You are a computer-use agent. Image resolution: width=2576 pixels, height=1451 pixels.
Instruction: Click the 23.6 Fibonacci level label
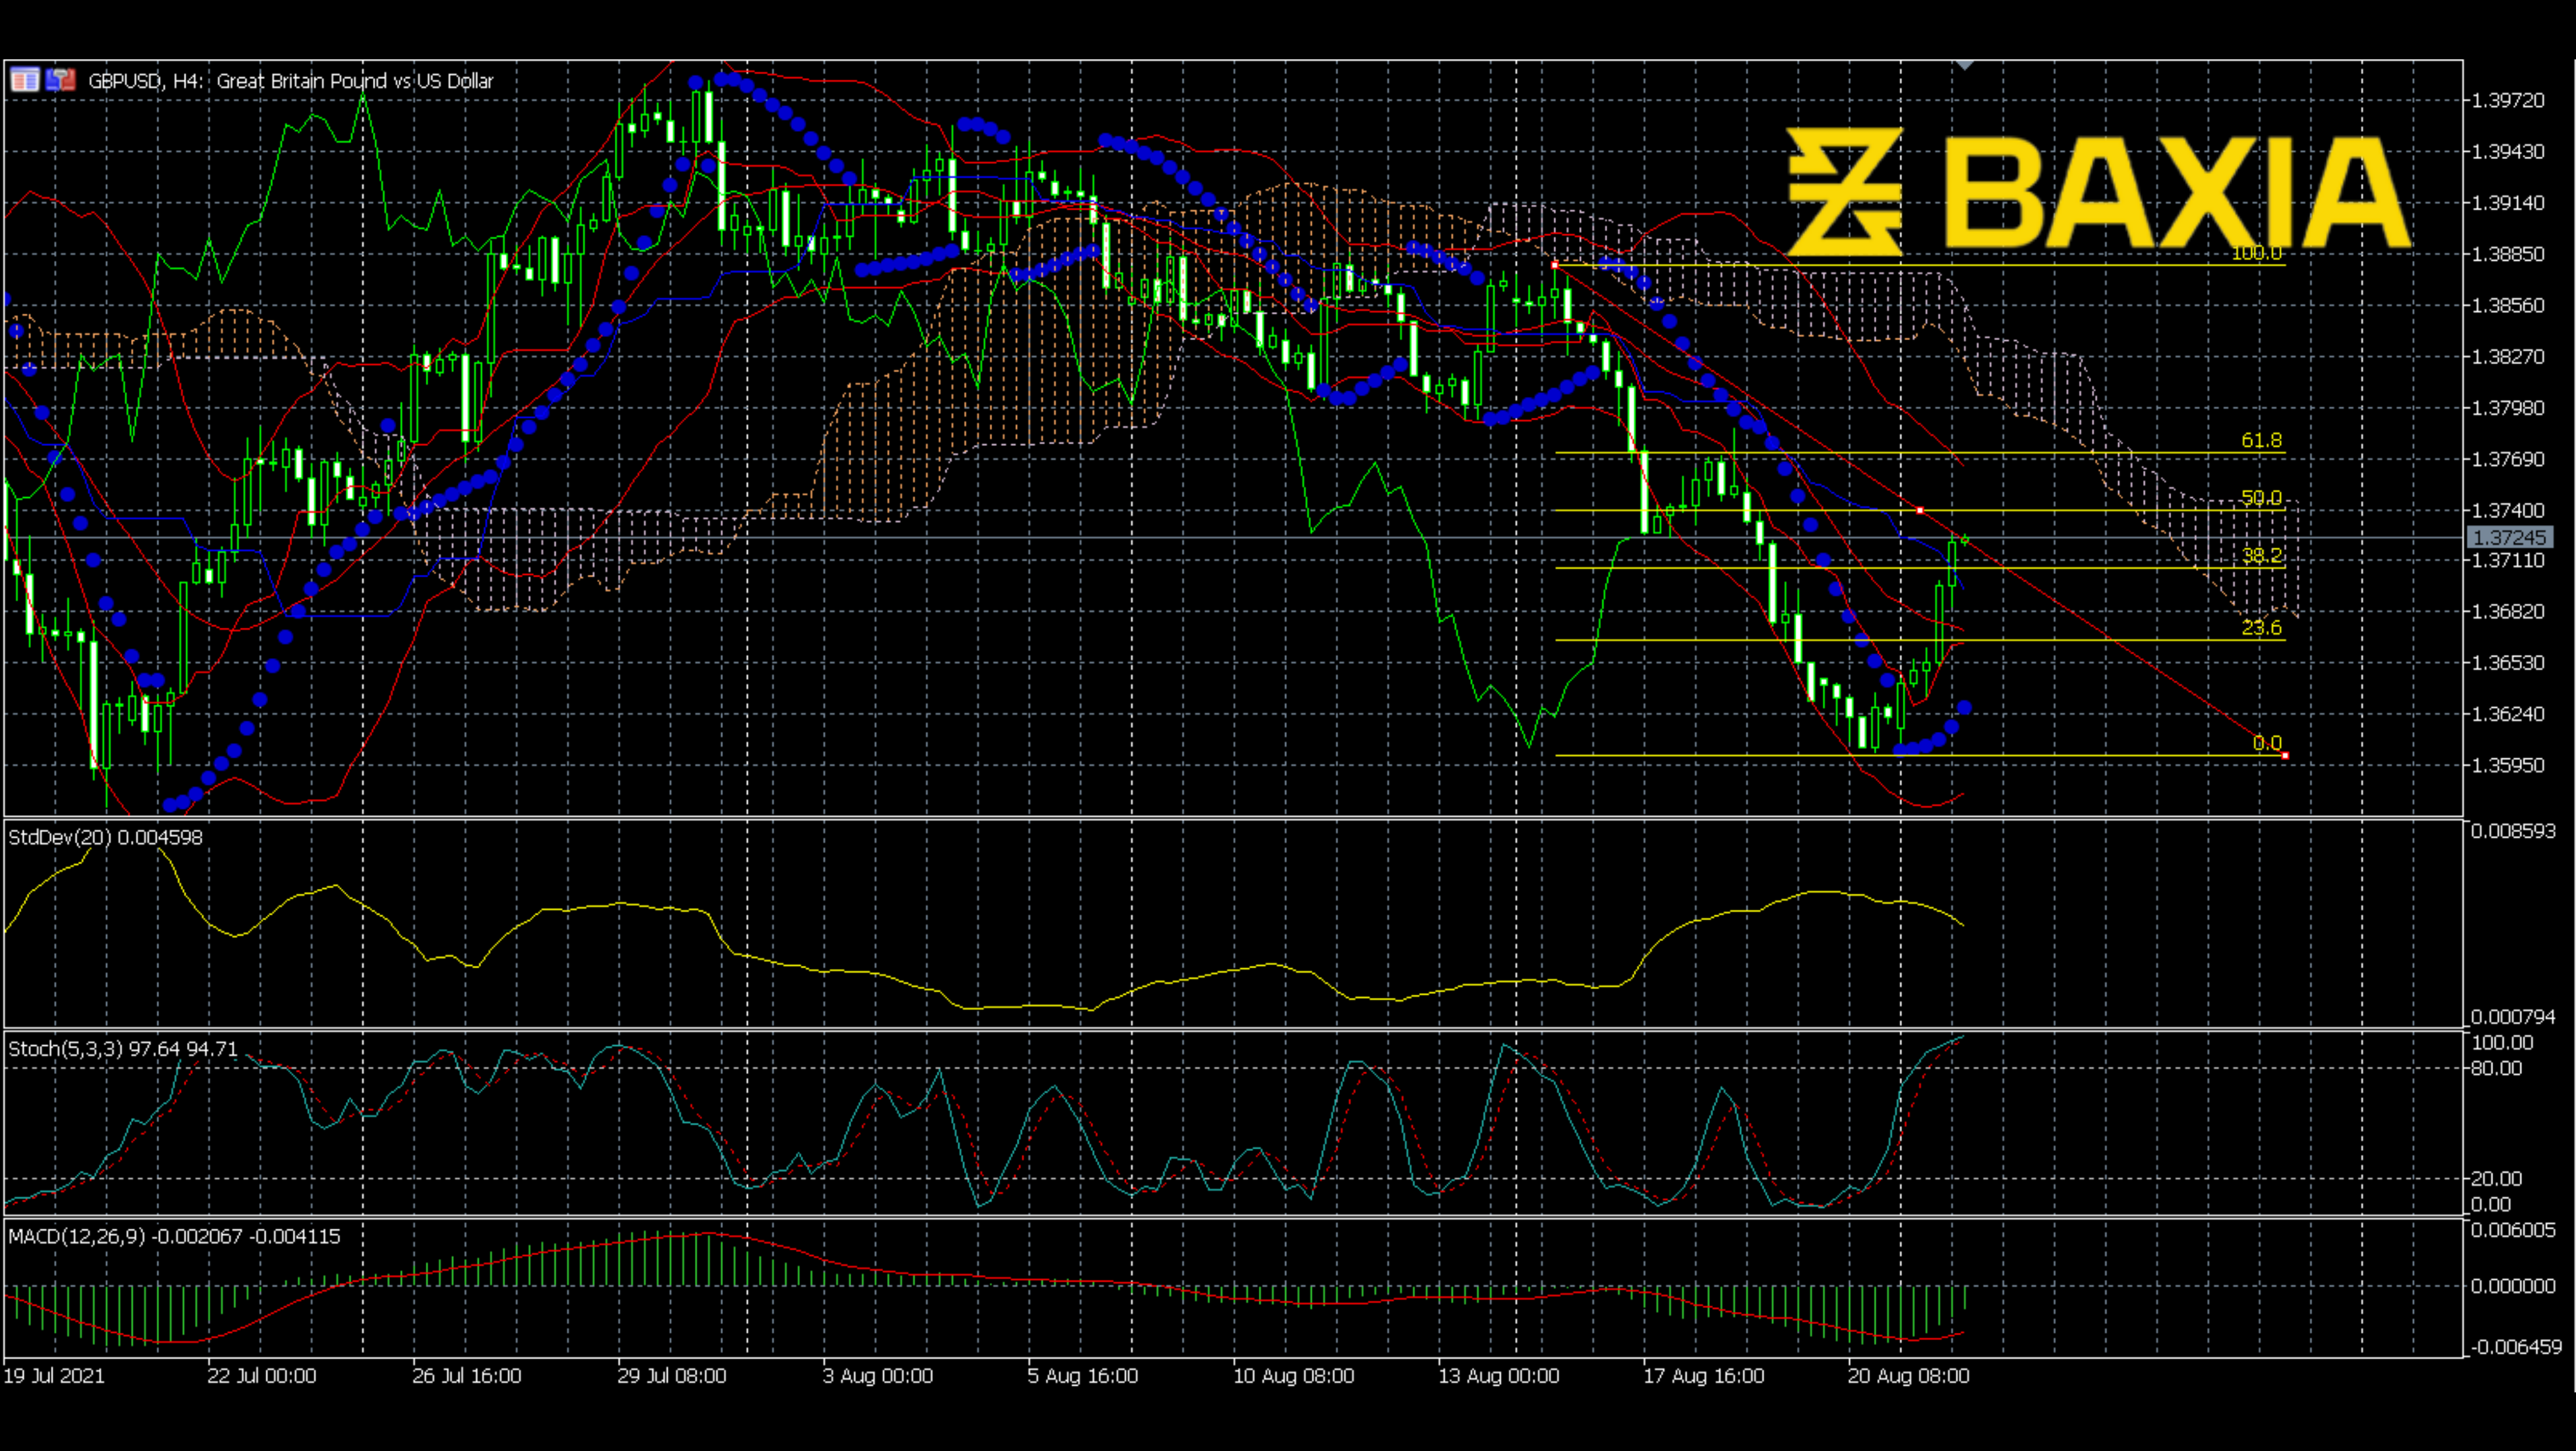(2261, 628)
